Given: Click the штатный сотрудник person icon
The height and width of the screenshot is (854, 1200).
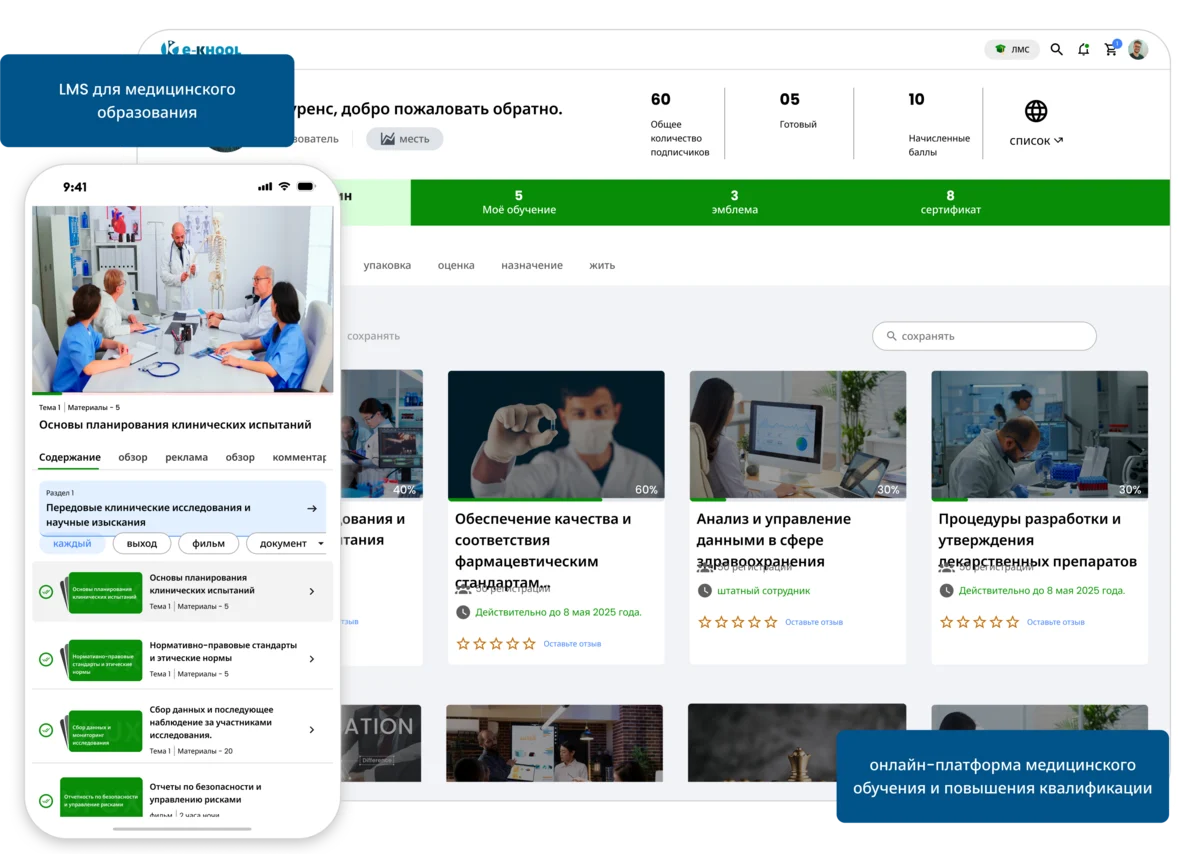Looking at the screenshot, I should tap(706, 592).
